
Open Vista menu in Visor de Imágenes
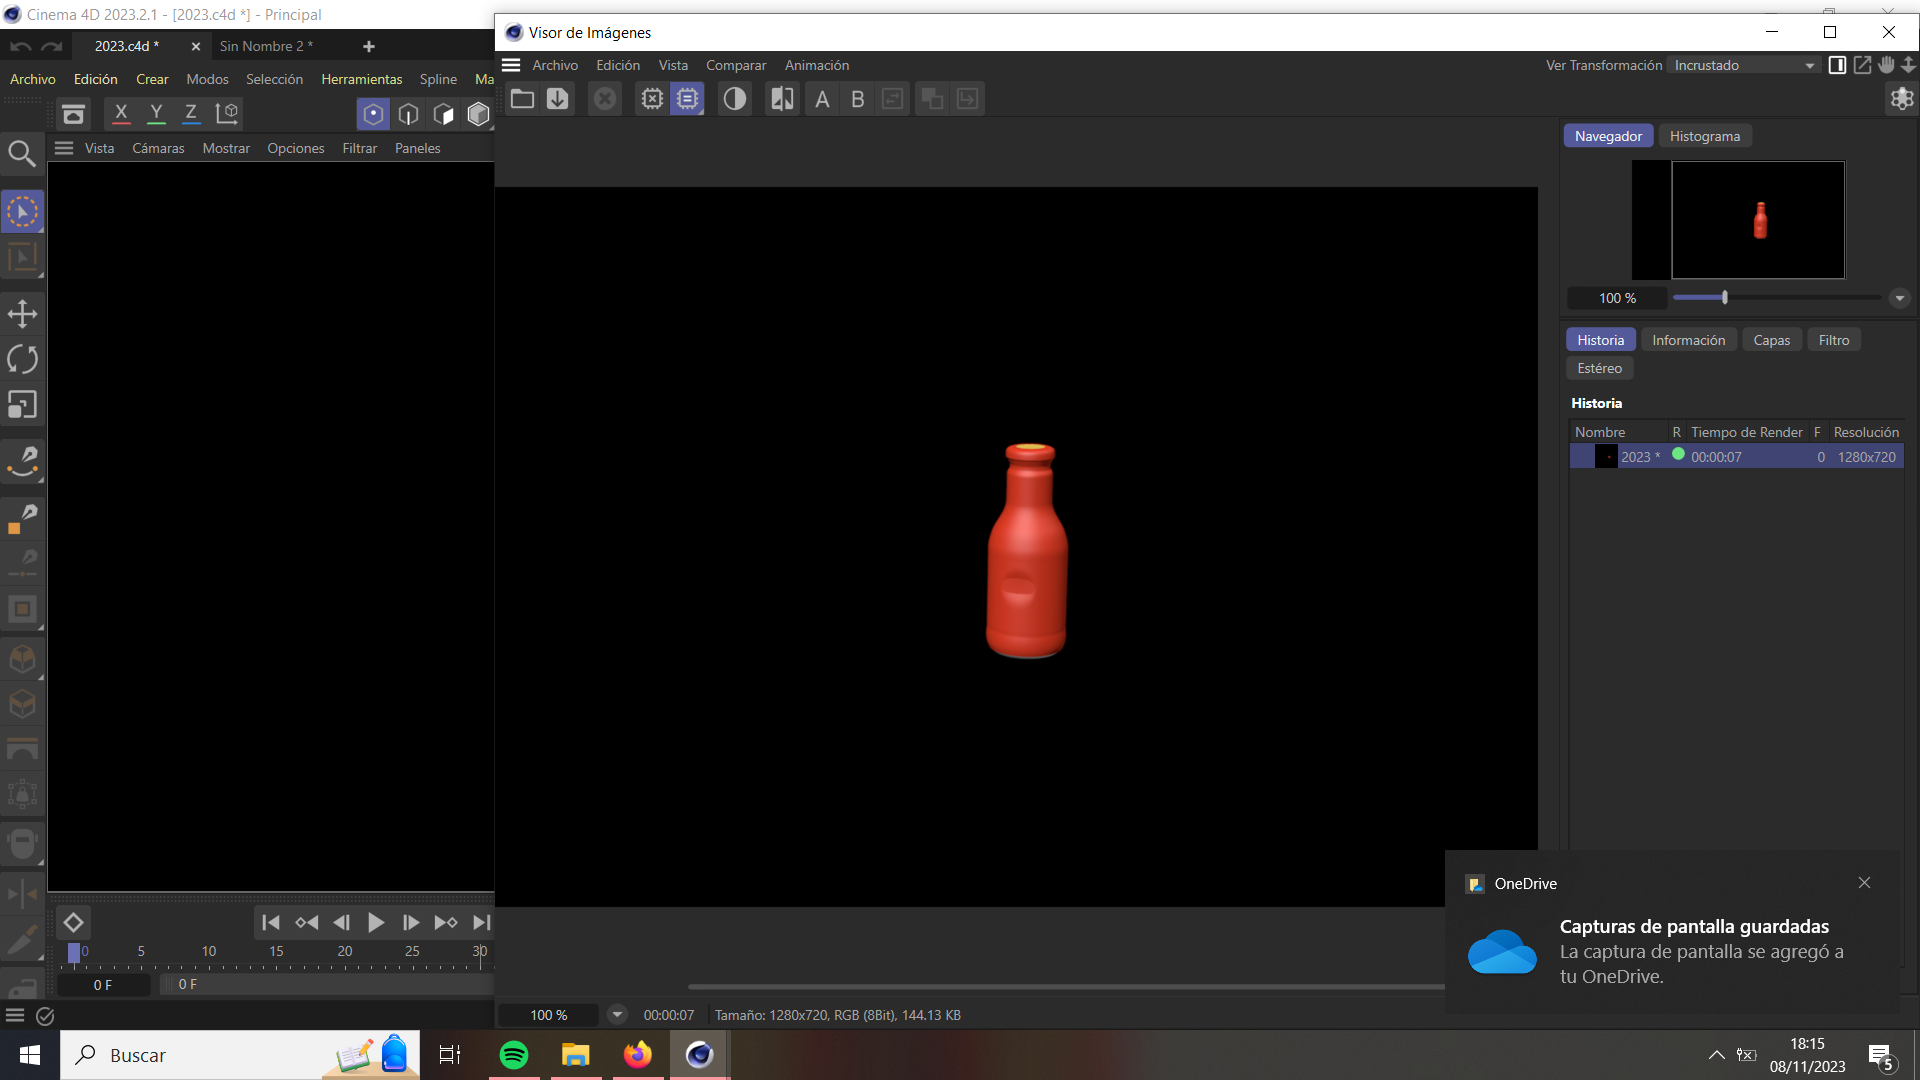(x=673, y=65)
